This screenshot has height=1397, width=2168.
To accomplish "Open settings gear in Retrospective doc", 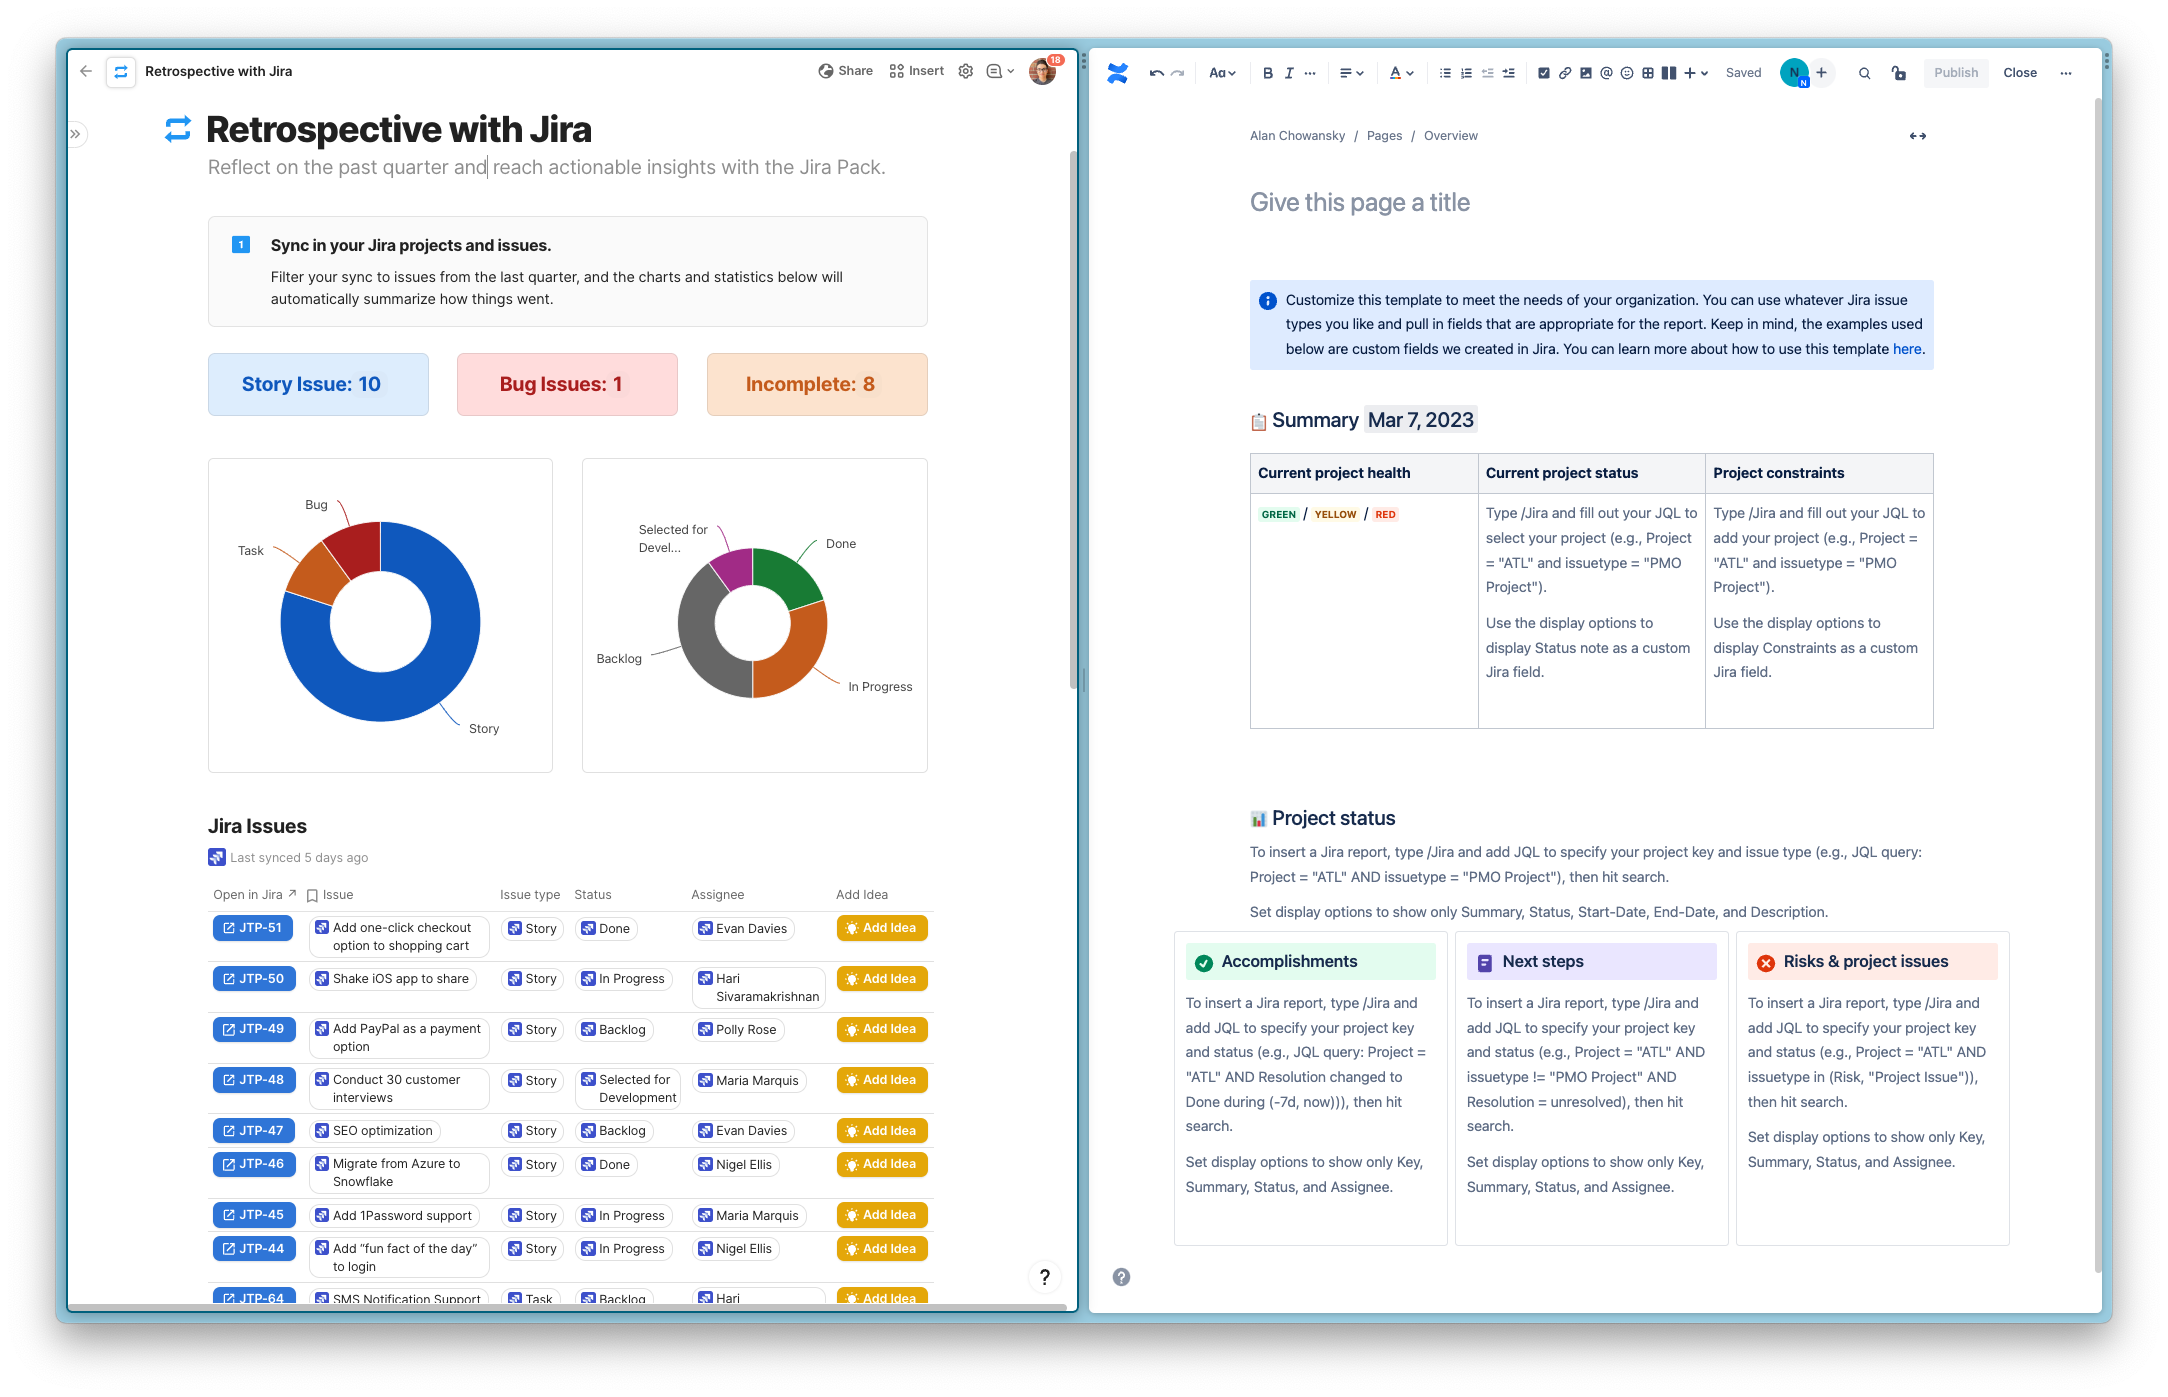I will pyautogui.click(x=965, y=71).
